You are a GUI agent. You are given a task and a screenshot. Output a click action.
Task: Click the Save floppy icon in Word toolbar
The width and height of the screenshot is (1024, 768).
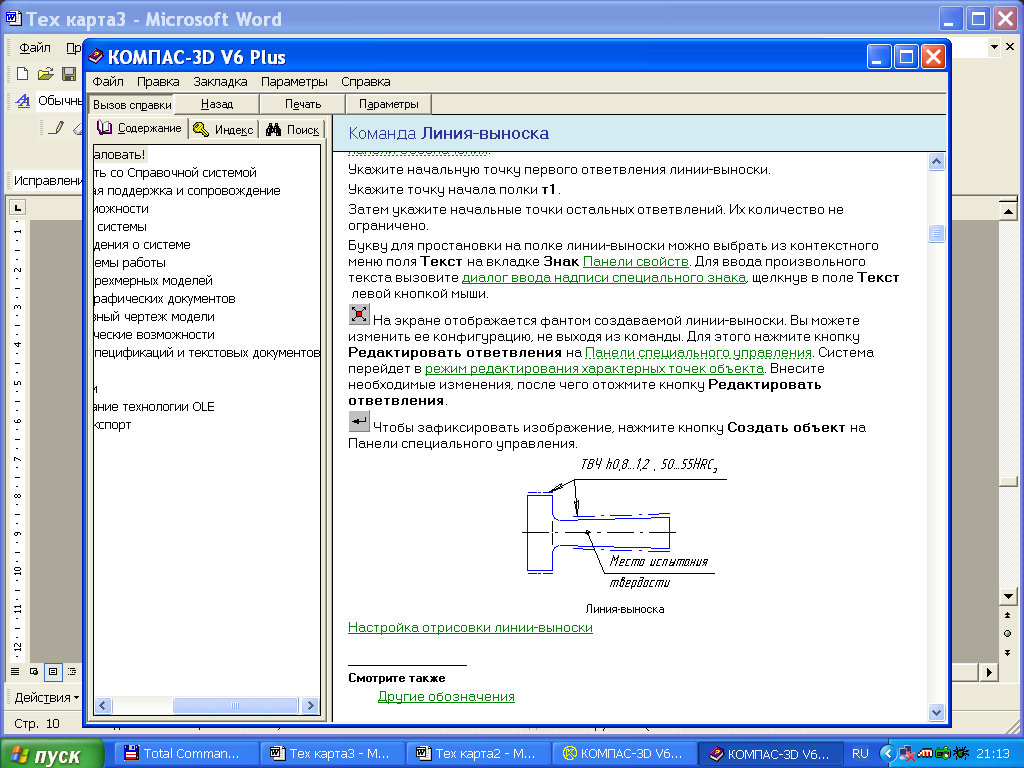coord(69,74)
